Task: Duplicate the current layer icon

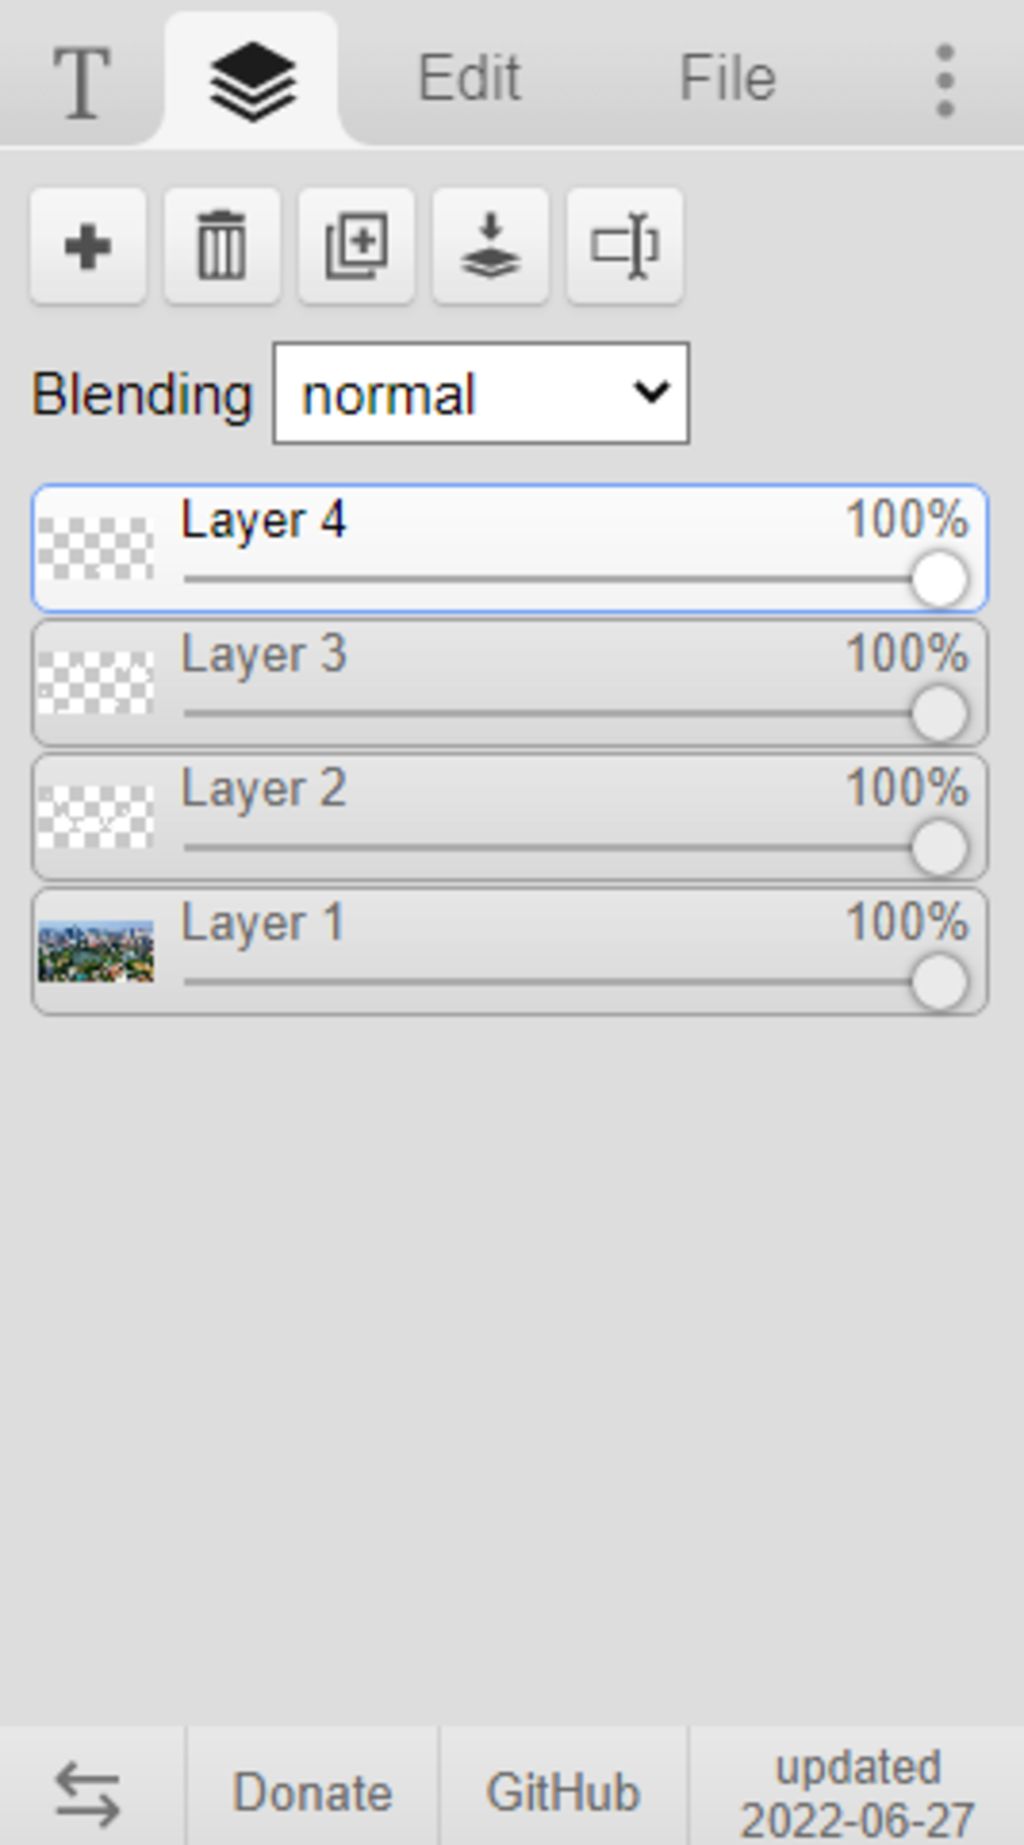Action: [x=356, y=245]
